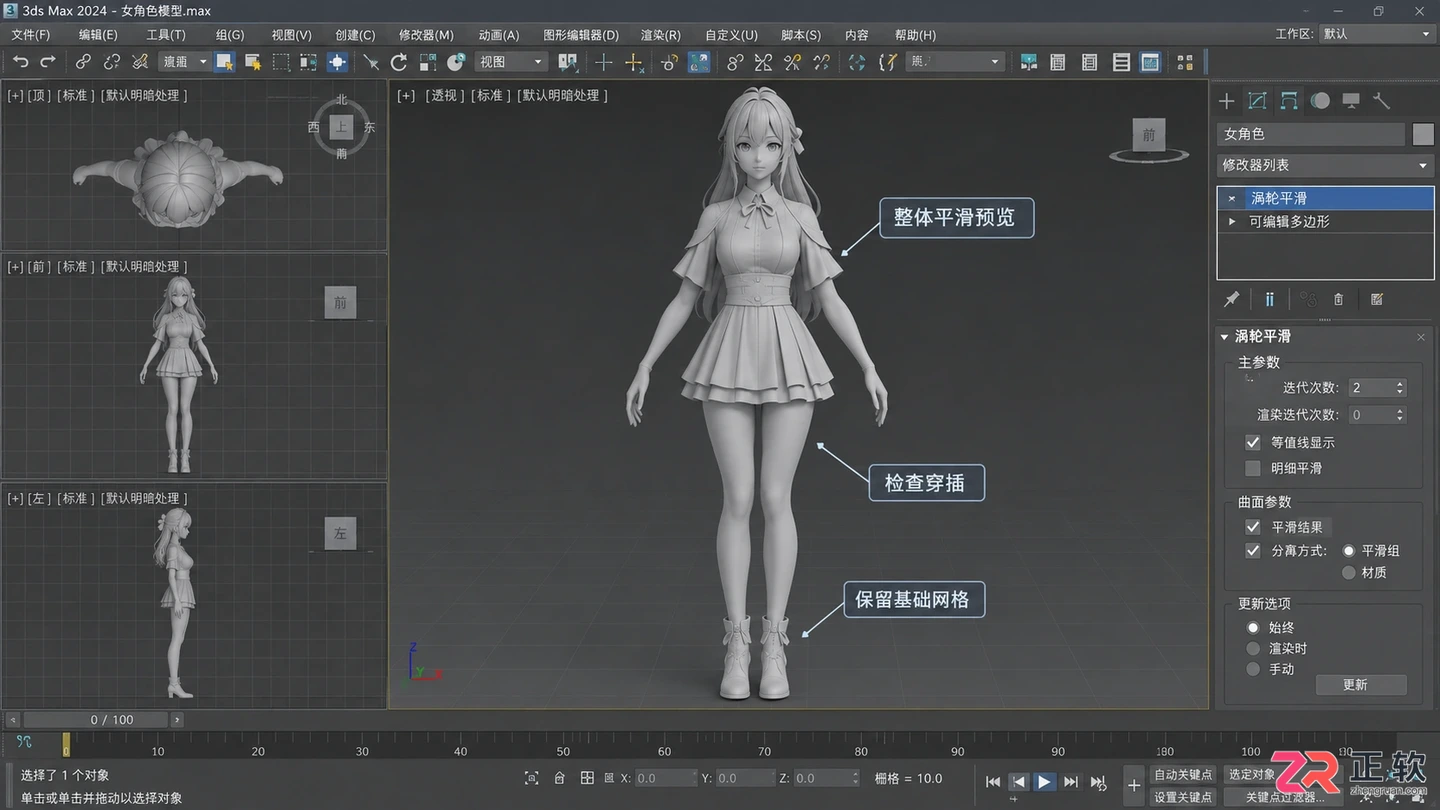Open the Display panel monitor icon
Screen dimensions: 1440x810
[x=1351, y=101]
